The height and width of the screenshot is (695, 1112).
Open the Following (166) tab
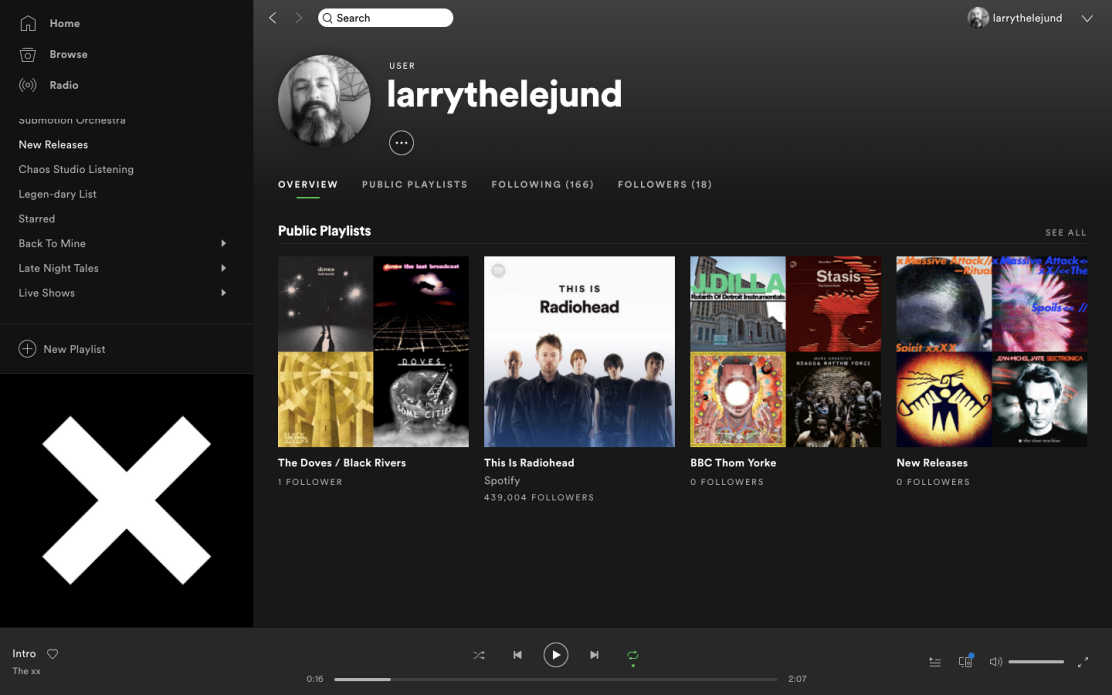543,184
